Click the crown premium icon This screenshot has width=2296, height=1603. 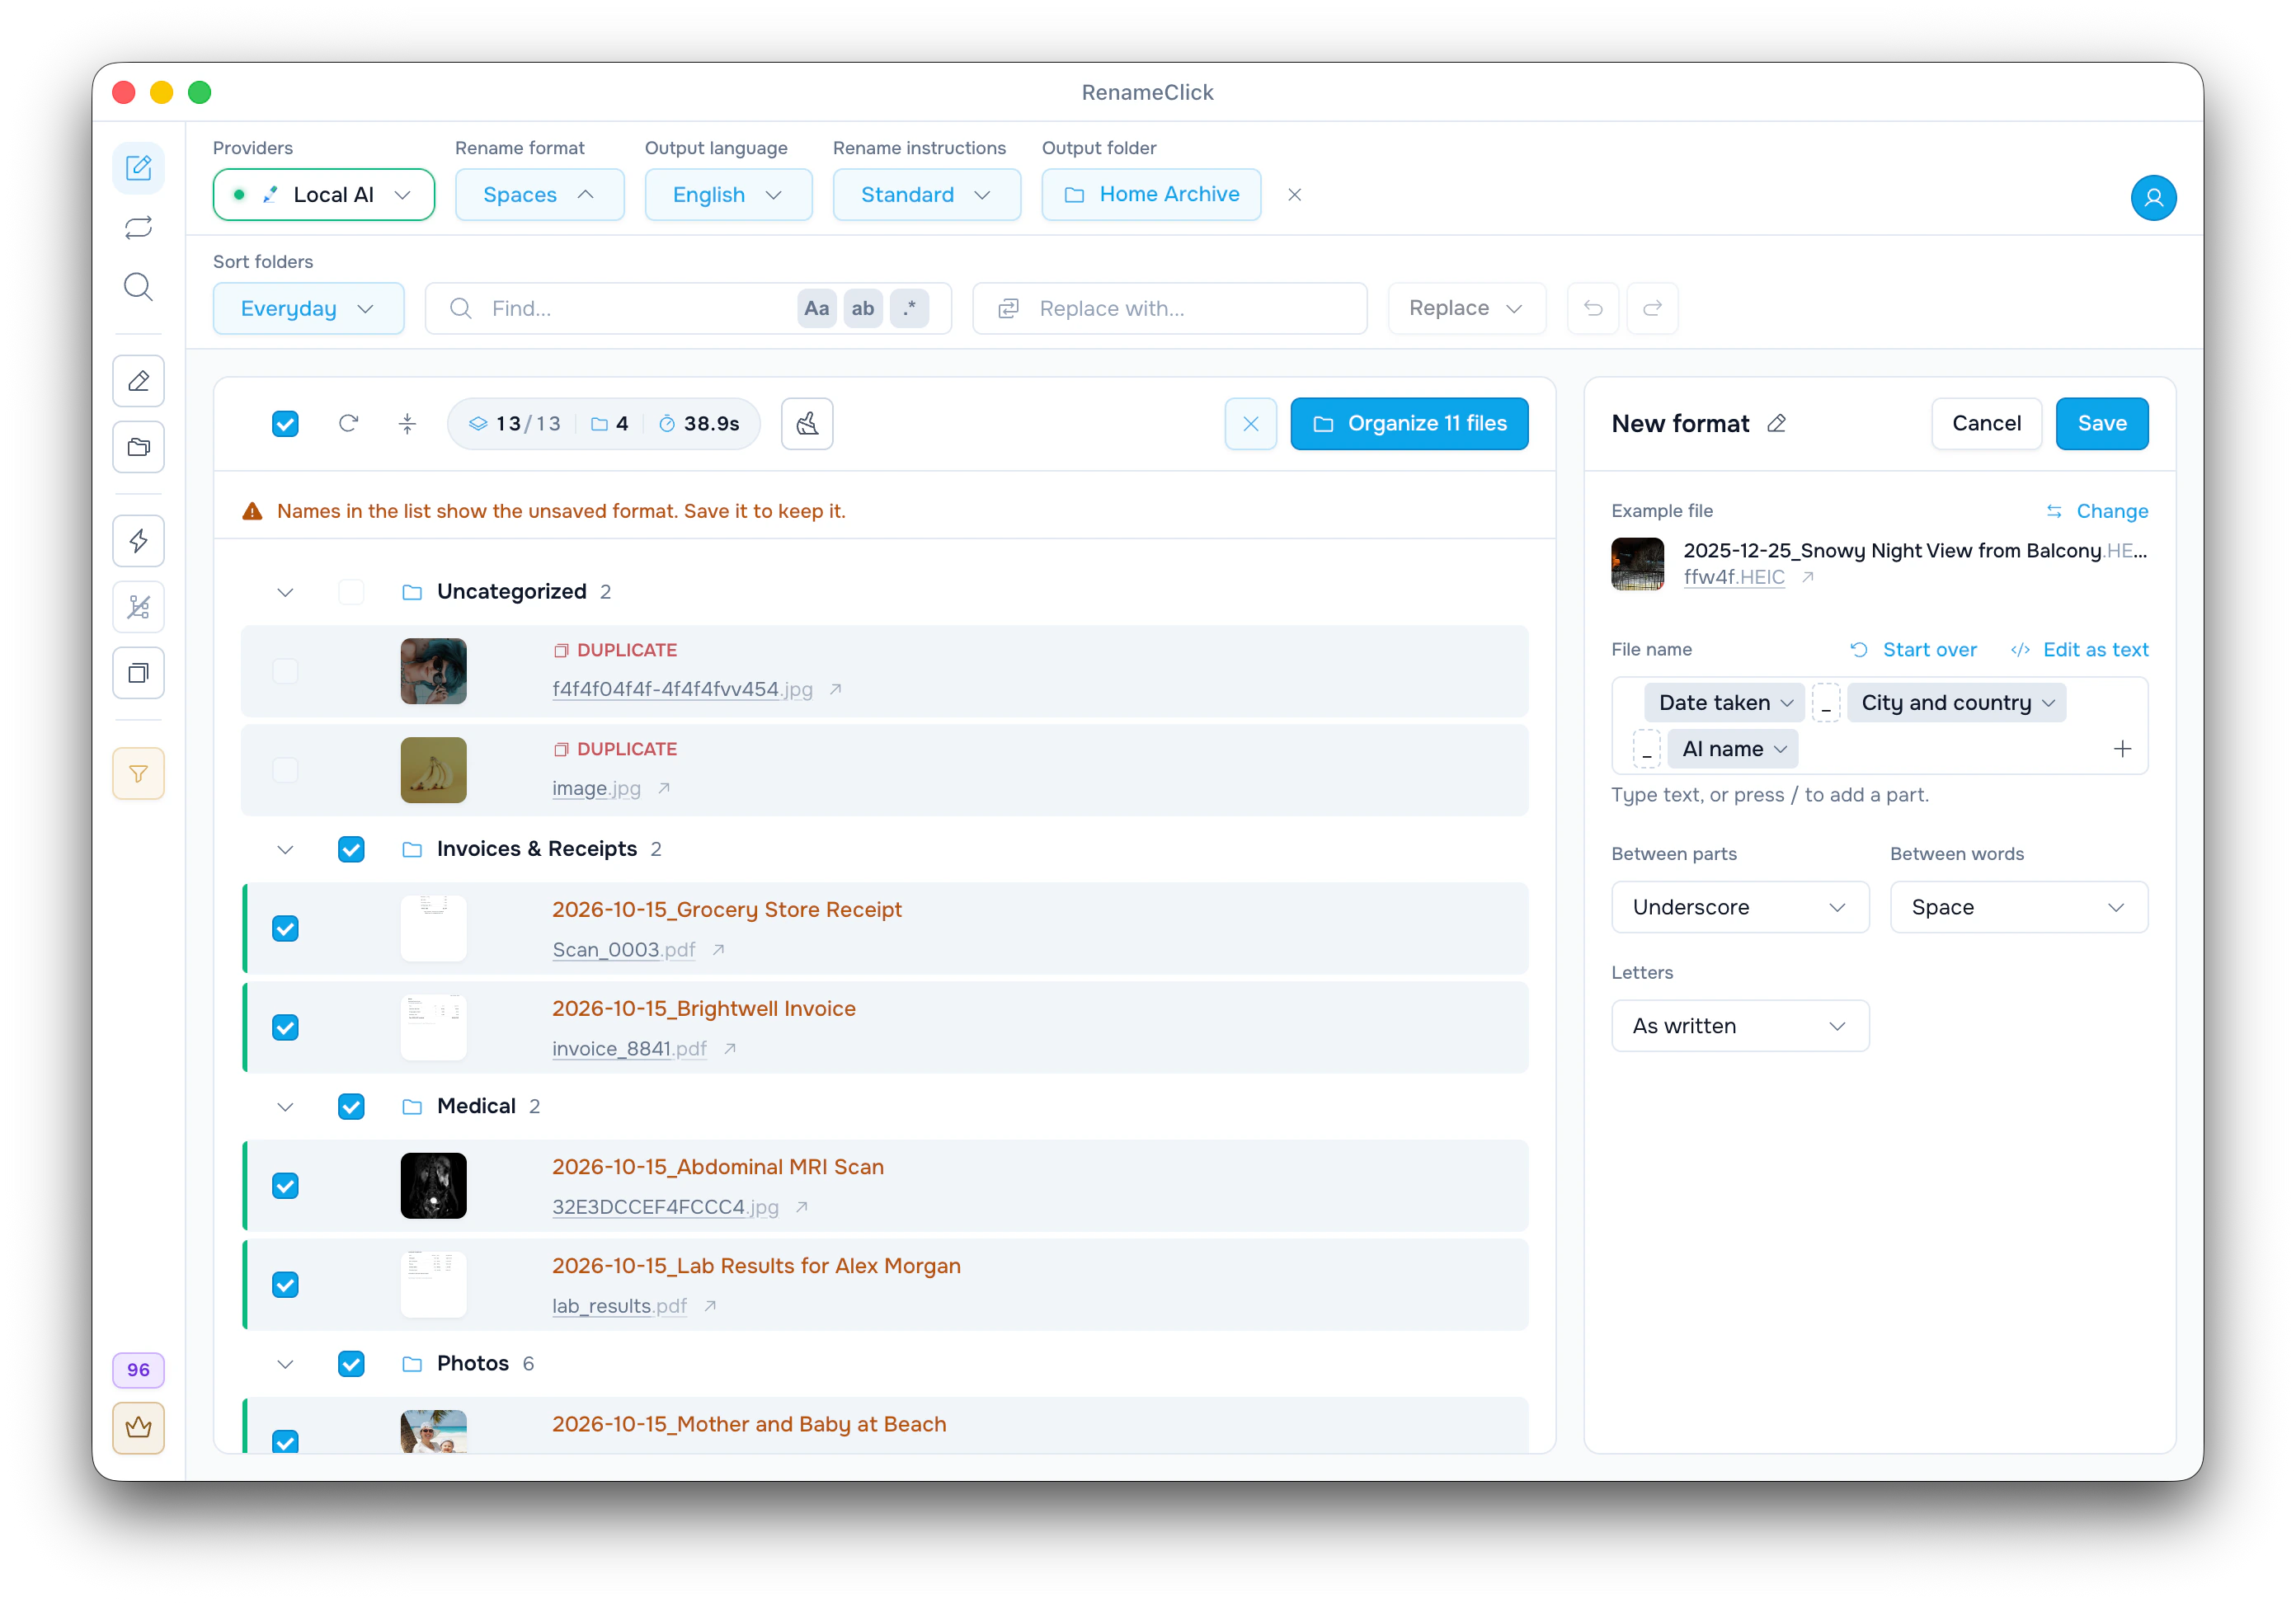tap(138, 1428)
